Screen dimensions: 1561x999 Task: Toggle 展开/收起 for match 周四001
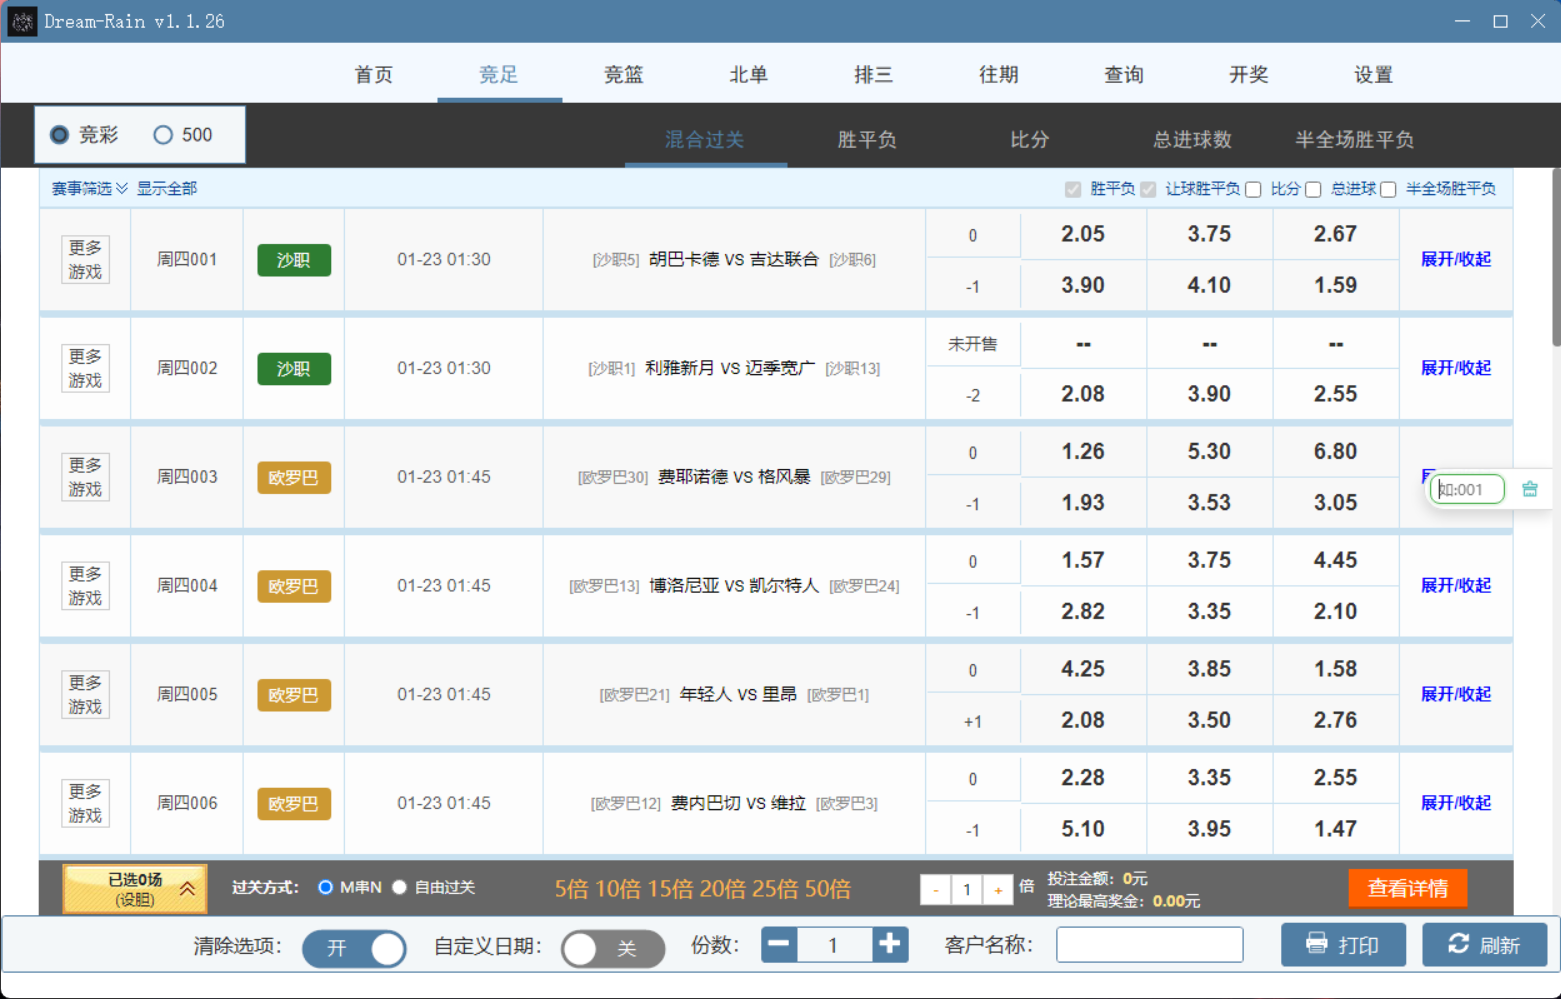tap(1455, 259)
